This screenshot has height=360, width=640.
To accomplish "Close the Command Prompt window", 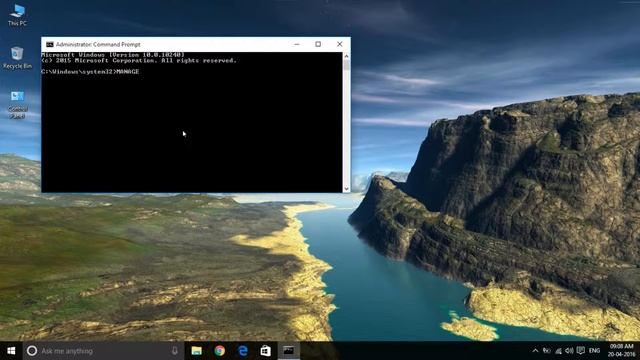I will [340, 44].
